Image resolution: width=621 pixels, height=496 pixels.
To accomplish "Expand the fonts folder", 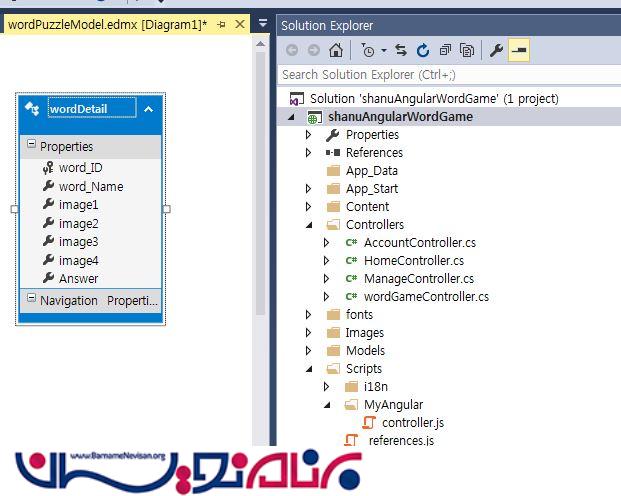I will point(309,315).
